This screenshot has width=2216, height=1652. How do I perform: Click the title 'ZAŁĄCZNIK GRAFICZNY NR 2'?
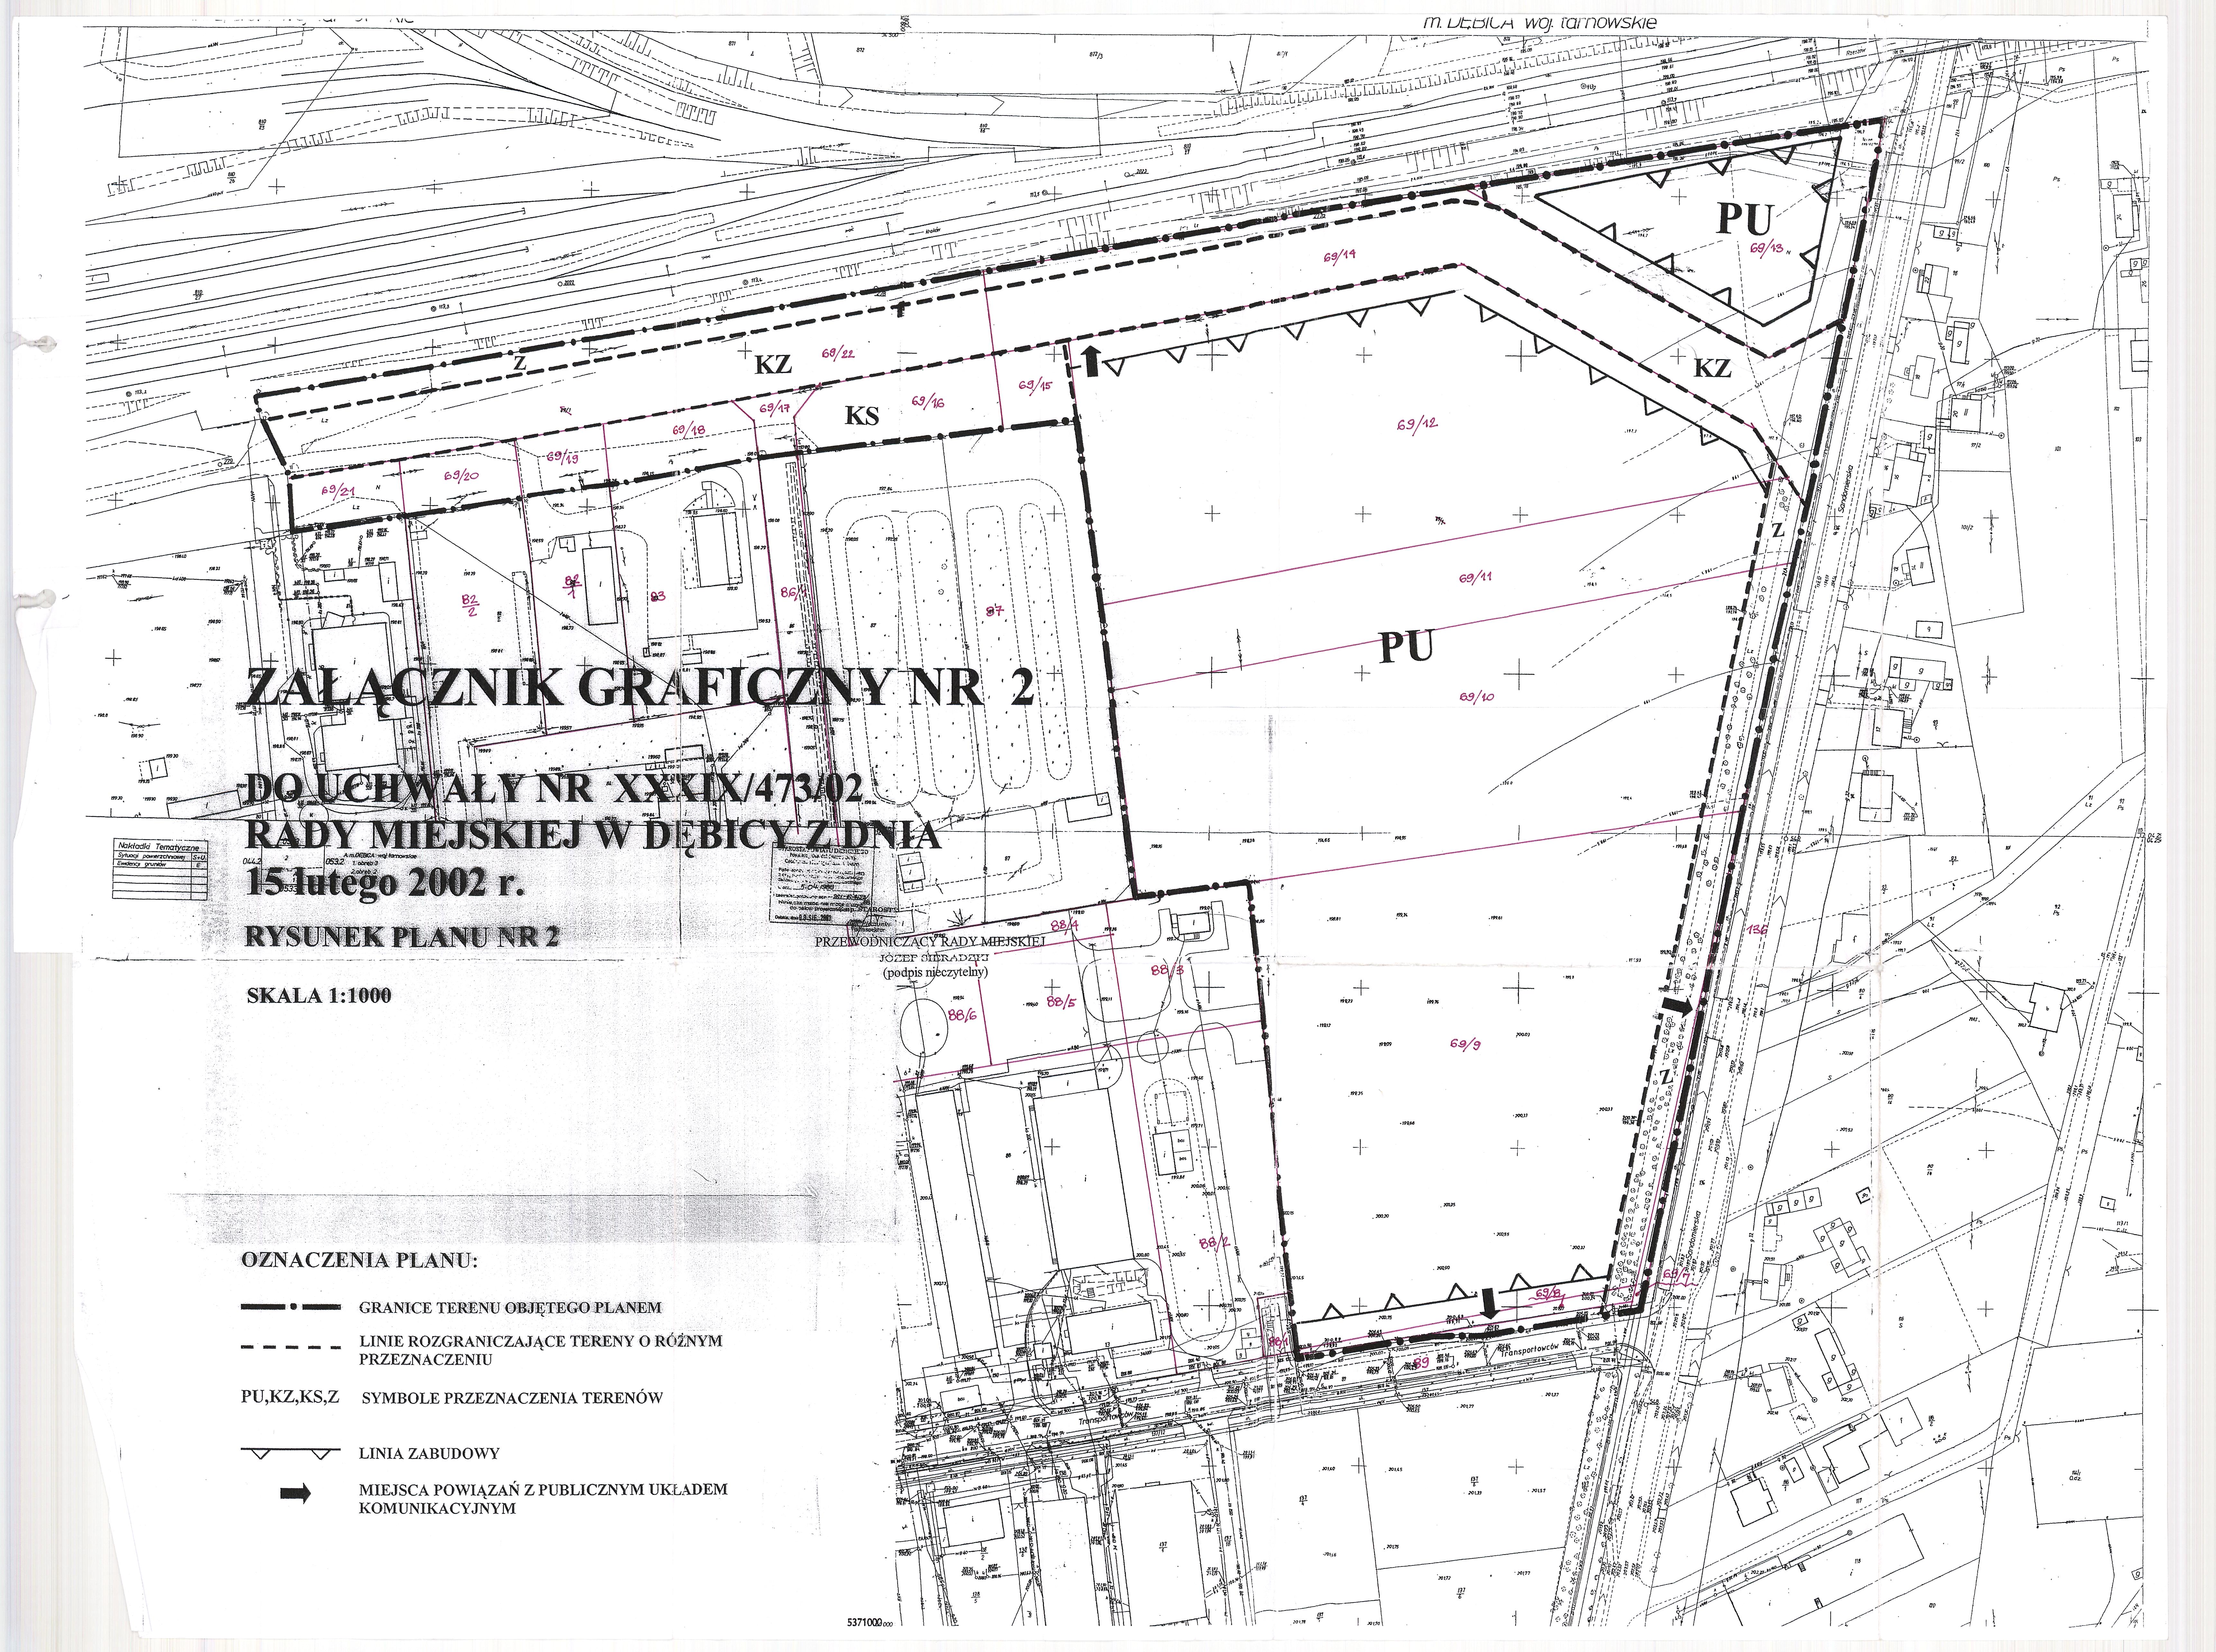(640, 689)
